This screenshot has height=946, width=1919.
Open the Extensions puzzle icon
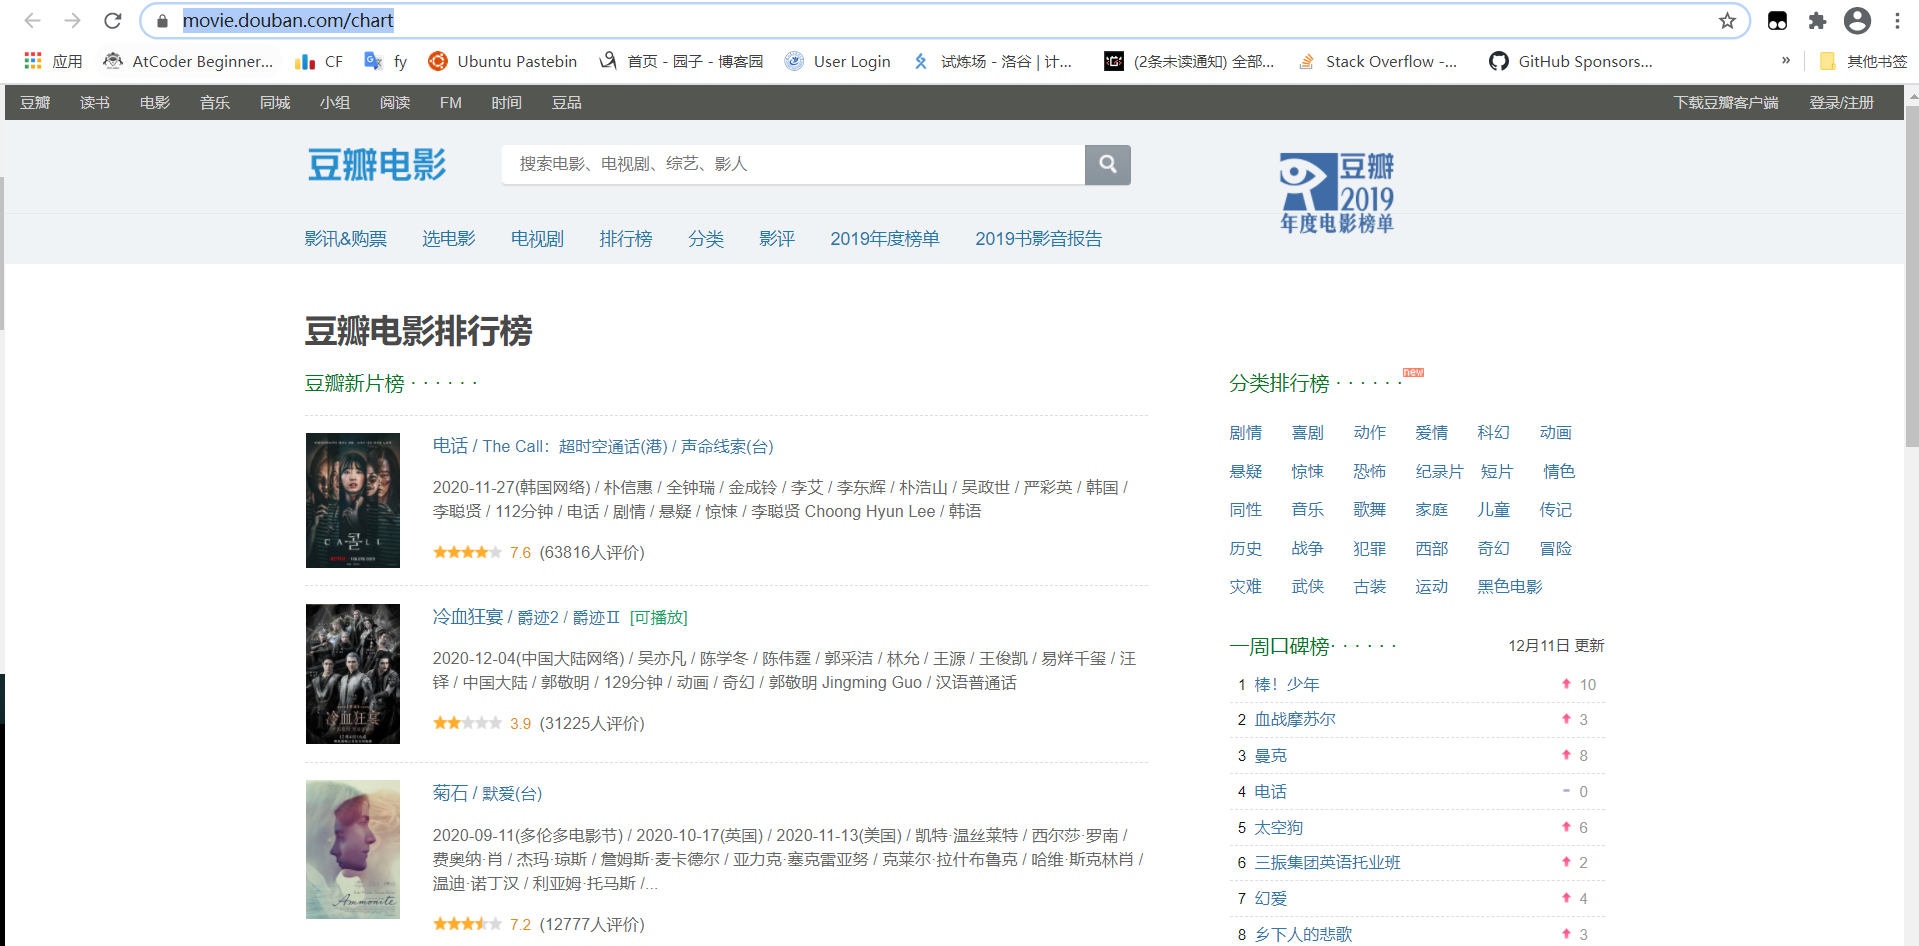point(1817,21)
